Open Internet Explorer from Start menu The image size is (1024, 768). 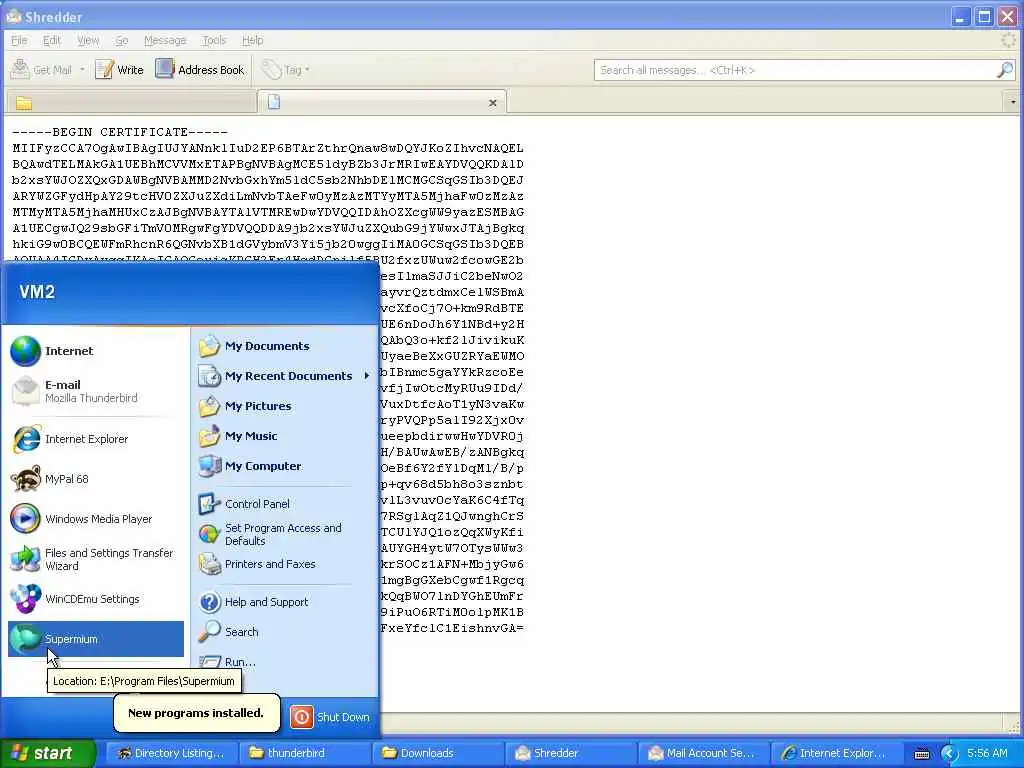pos(96,439)
